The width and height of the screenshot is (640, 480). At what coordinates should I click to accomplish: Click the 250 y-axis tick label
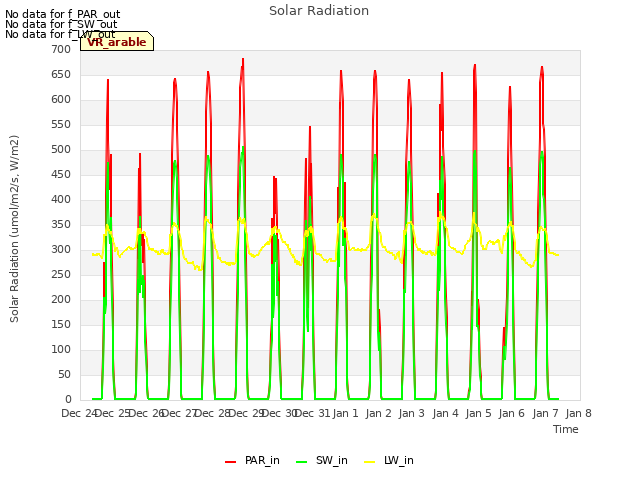coord(61,275)
